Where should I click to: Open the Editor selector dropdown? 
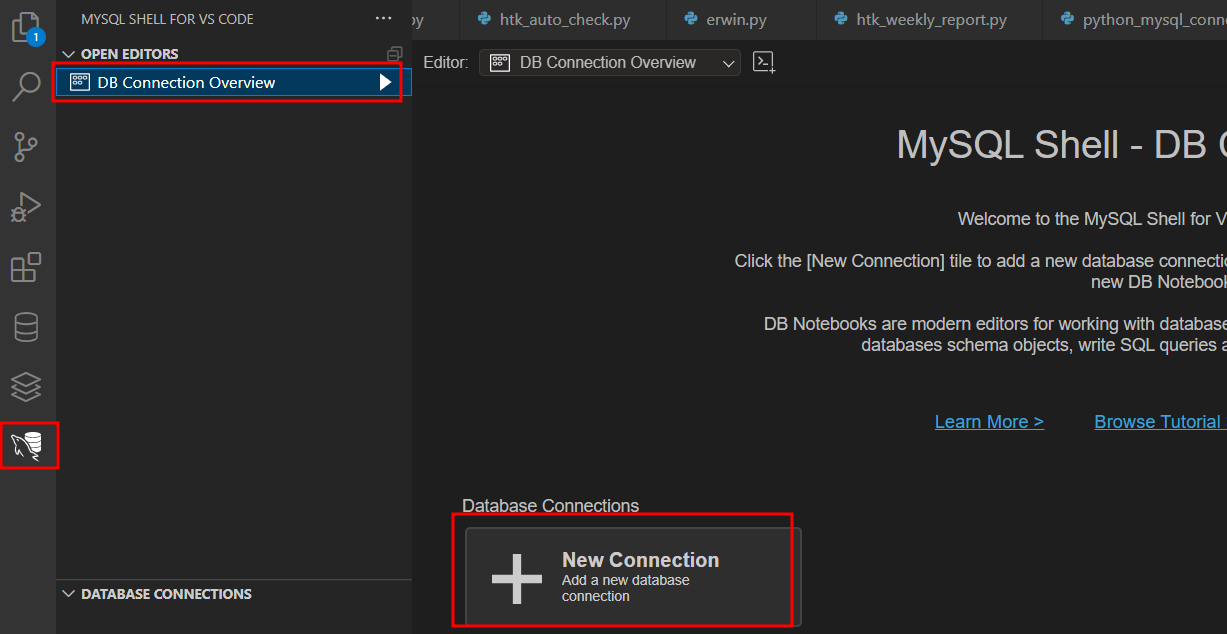click(610, 62)
